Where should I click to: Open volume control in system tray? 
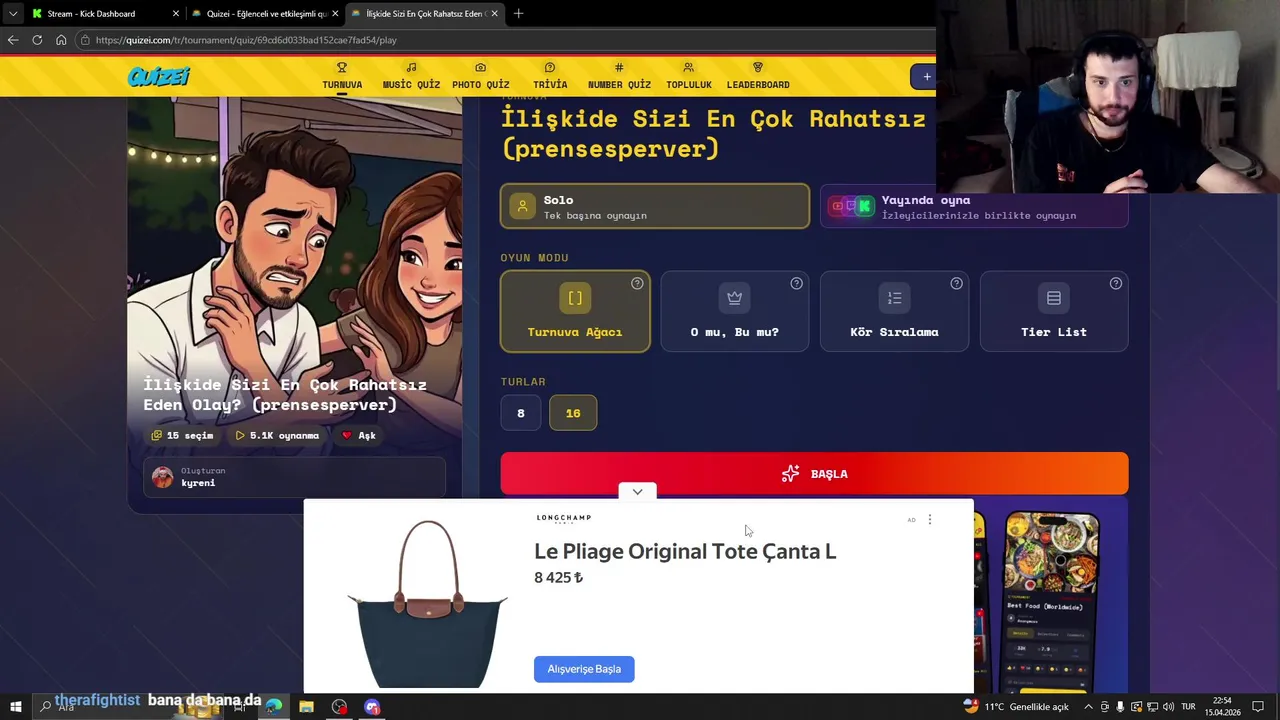click(x=1168, y=707)
